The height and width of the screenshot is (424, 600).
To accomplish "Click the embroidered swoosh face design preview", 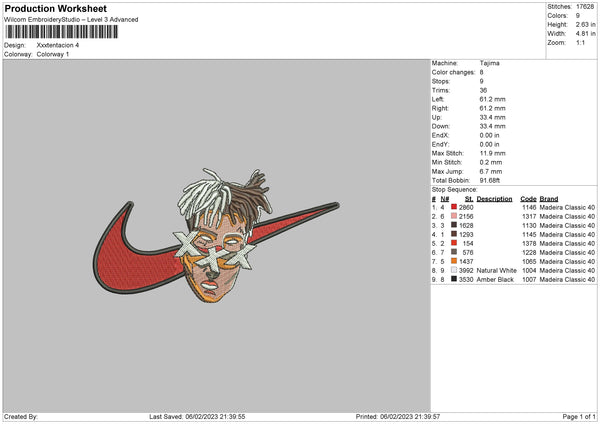I will point(216,236).
